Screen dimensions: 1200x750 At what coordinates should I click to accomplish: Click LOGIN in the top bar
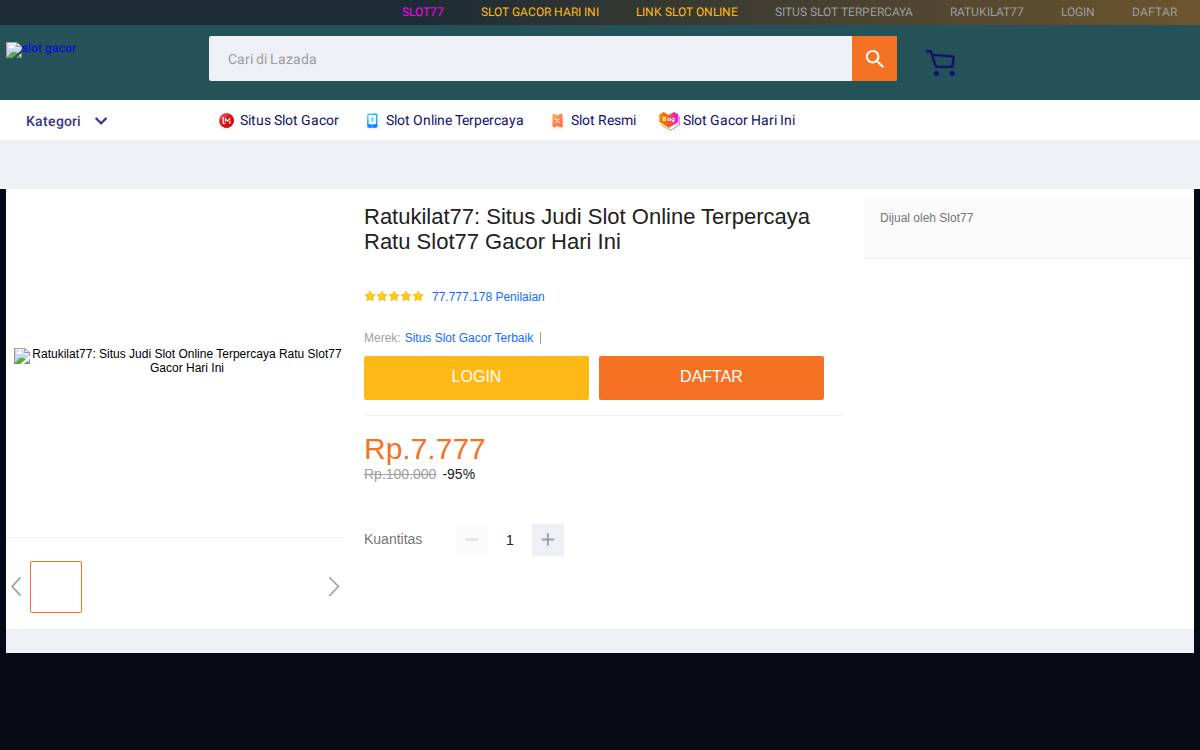(1078, 12)
